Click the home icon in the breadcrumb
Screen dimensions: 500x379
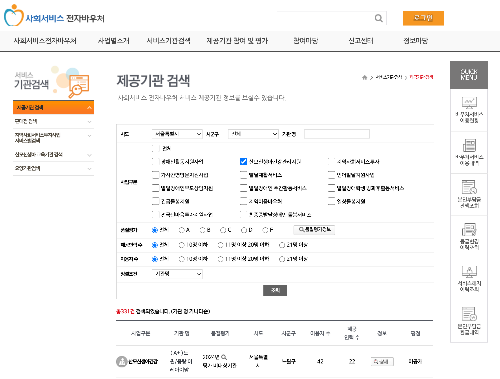pos(364,77)
